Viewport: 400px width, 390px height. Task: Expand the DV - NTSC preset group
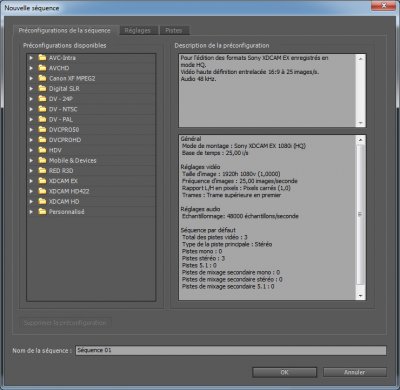pos(31,109)
